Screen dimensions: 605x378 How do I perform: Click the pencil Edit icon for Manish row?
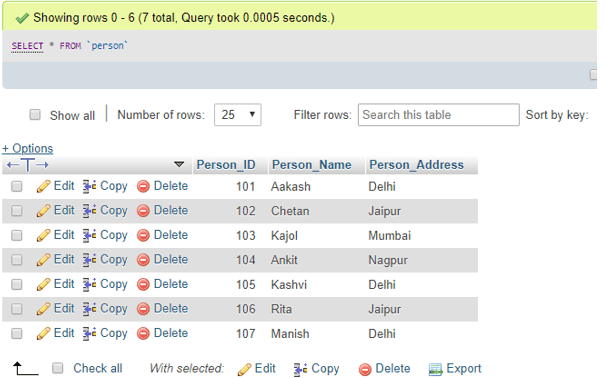43,334
